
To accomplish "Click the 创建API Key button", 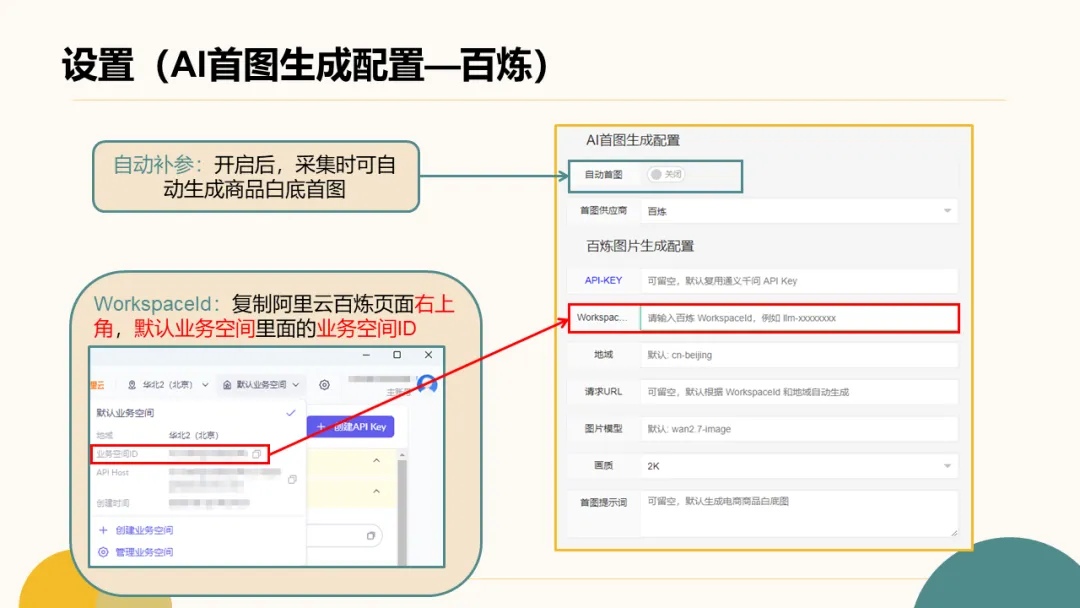I will [351, 427].
